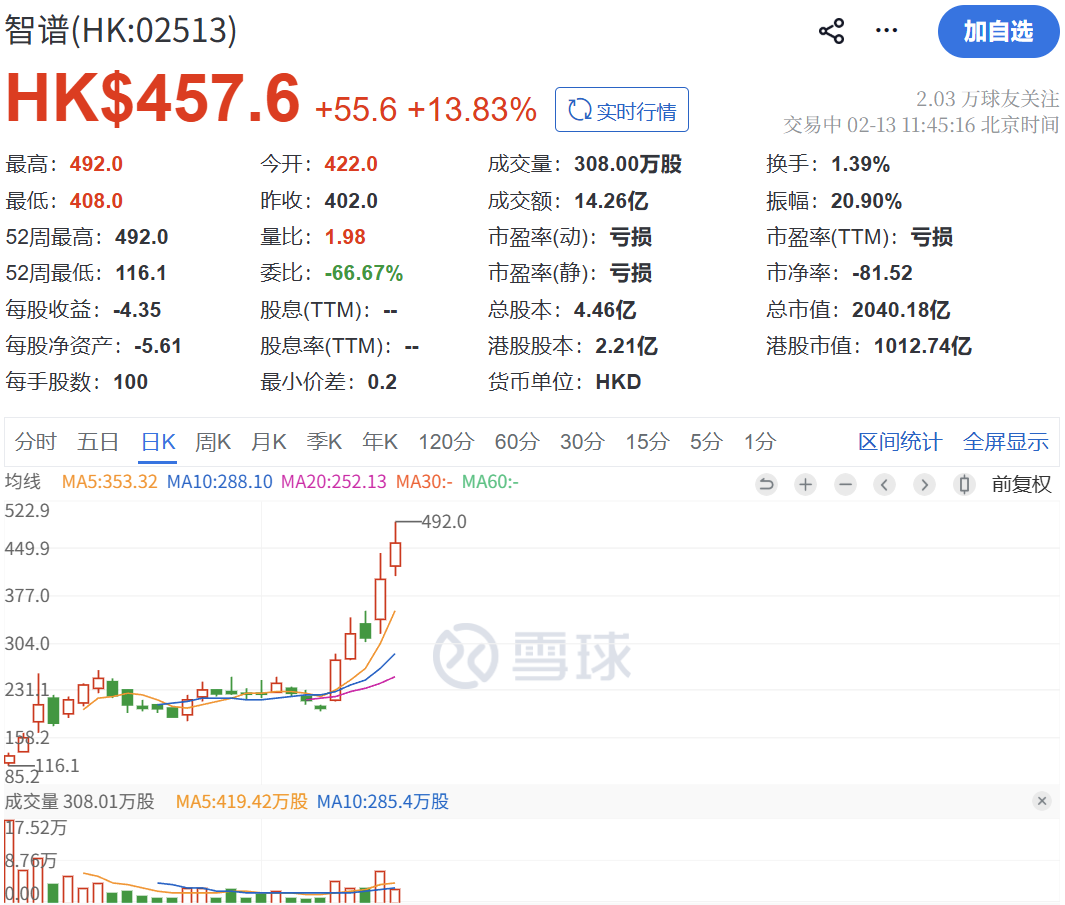Click the MA60:- moving average label
The image size is (1065, 905).
click(x=490, y=482)
